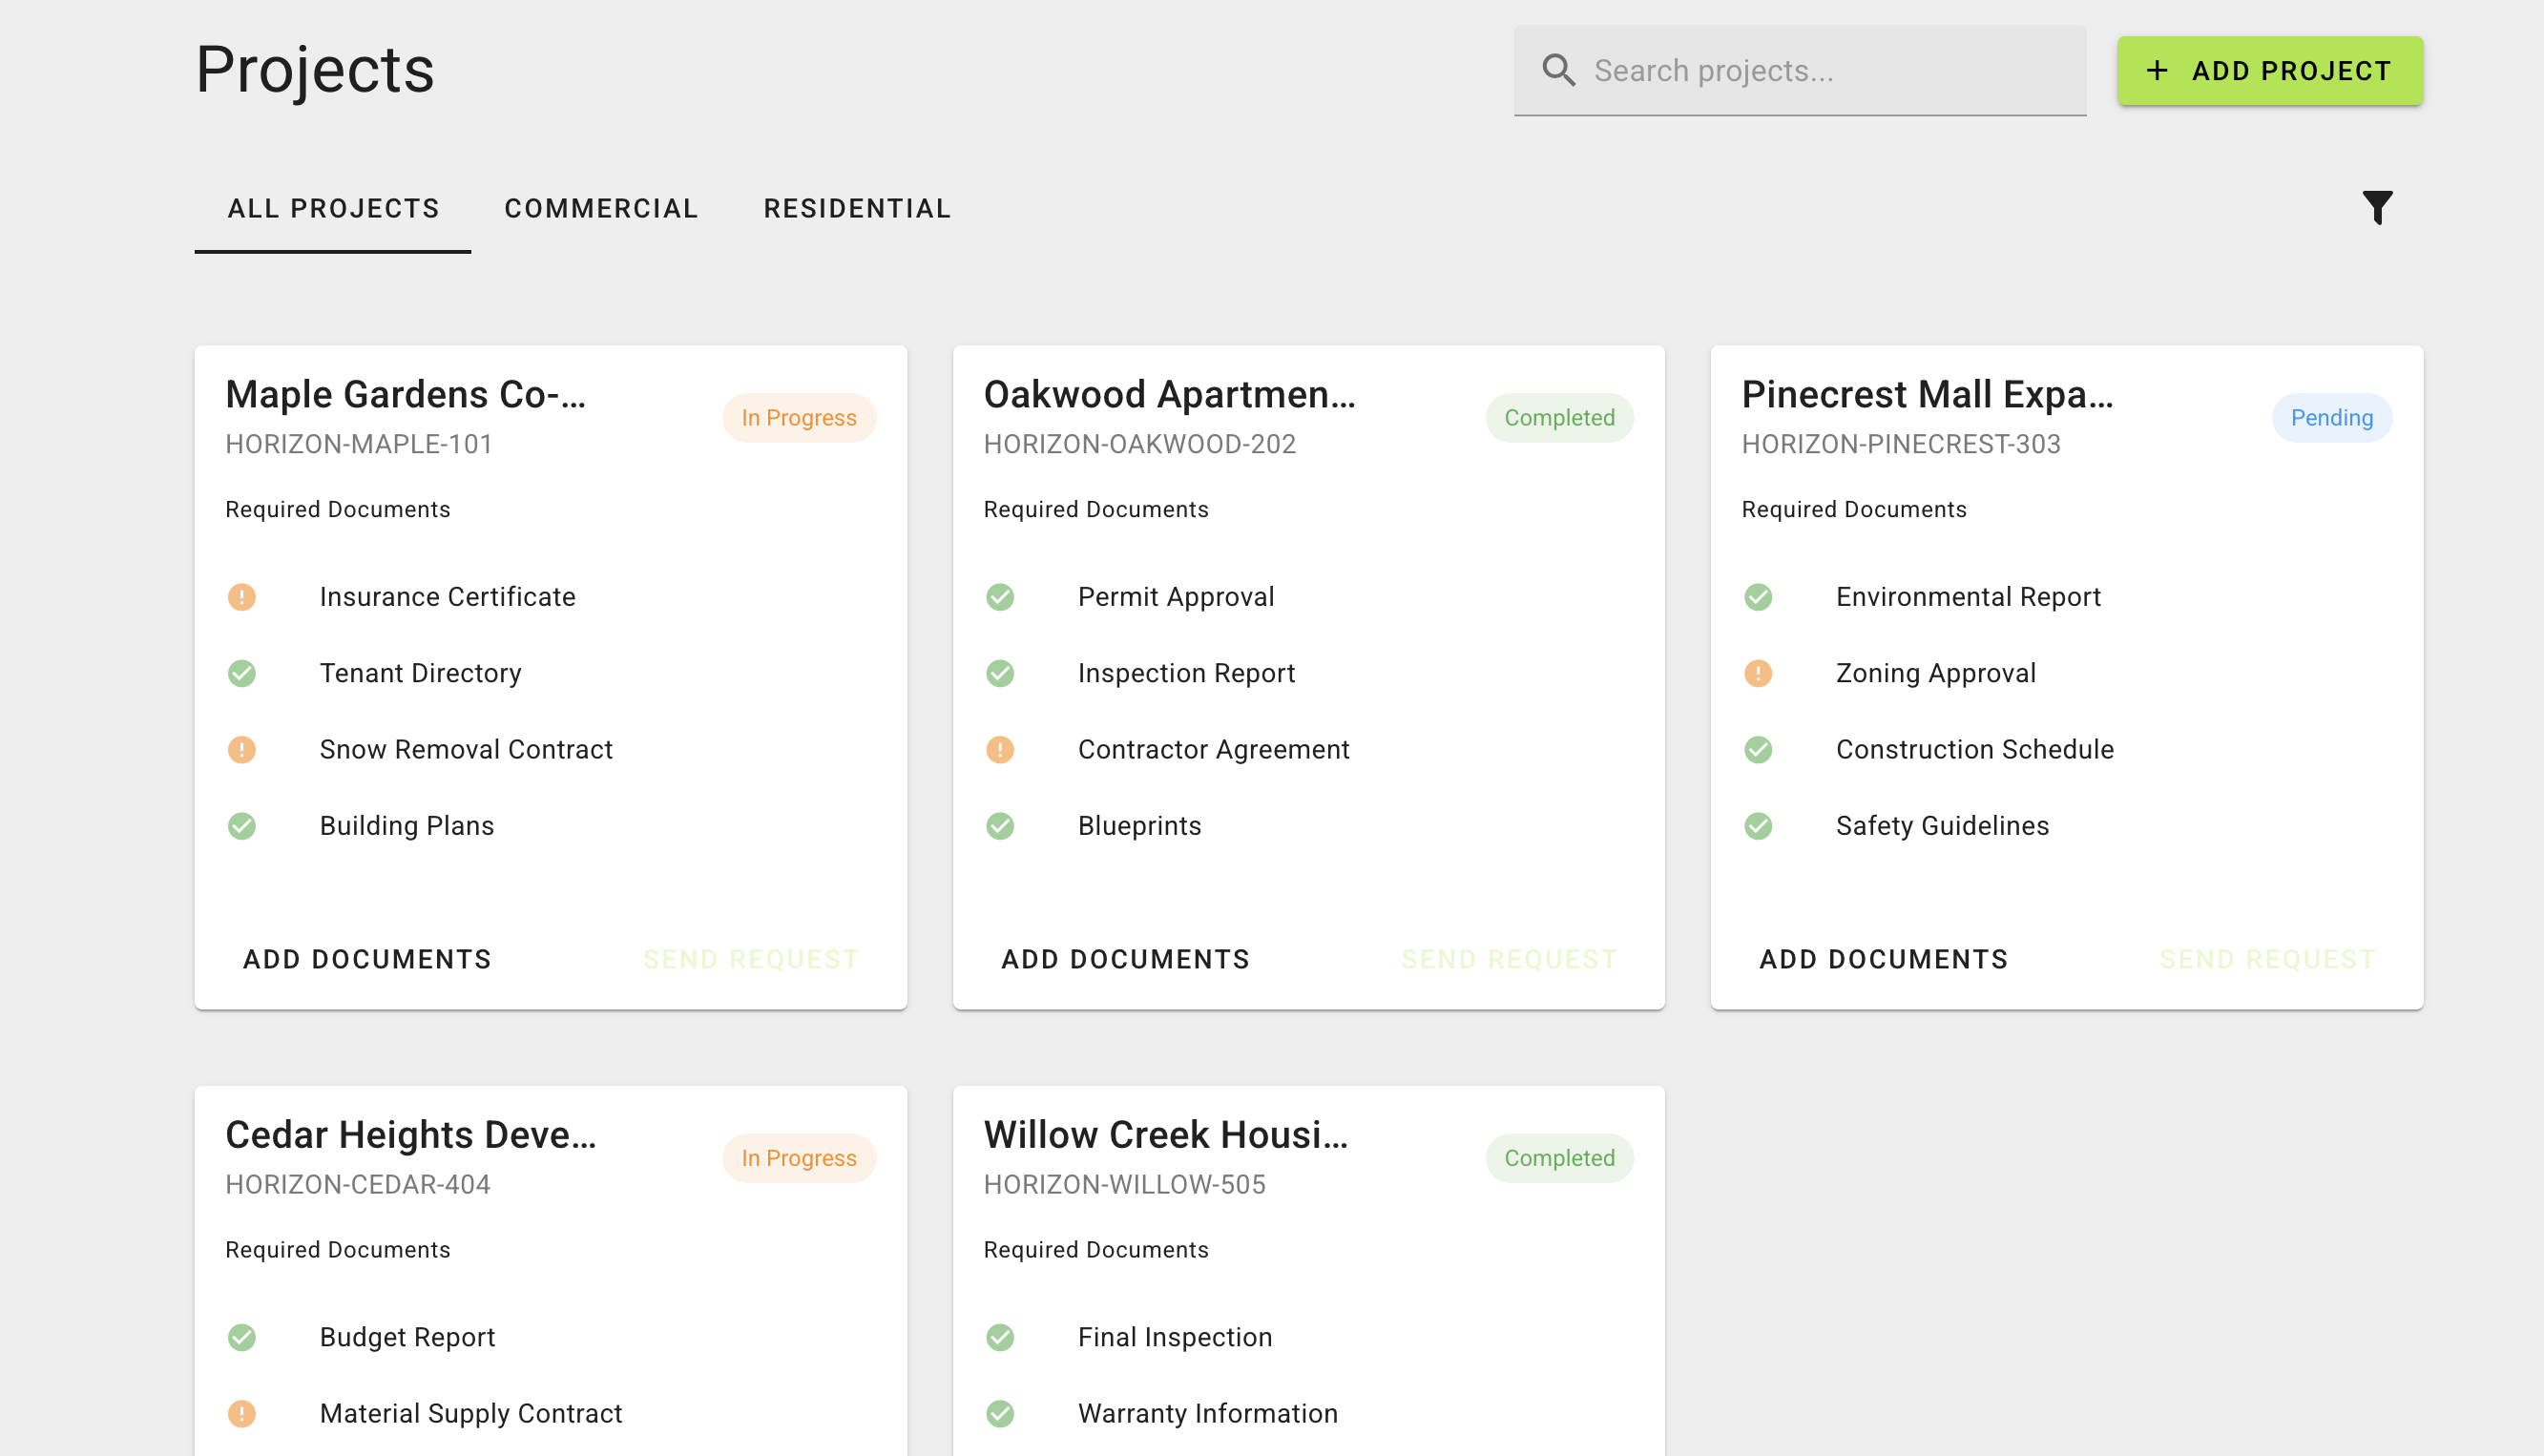Click the Blueprints document name
The height and width of the screenshot is (1456, 2544).
coord(1139,826)
